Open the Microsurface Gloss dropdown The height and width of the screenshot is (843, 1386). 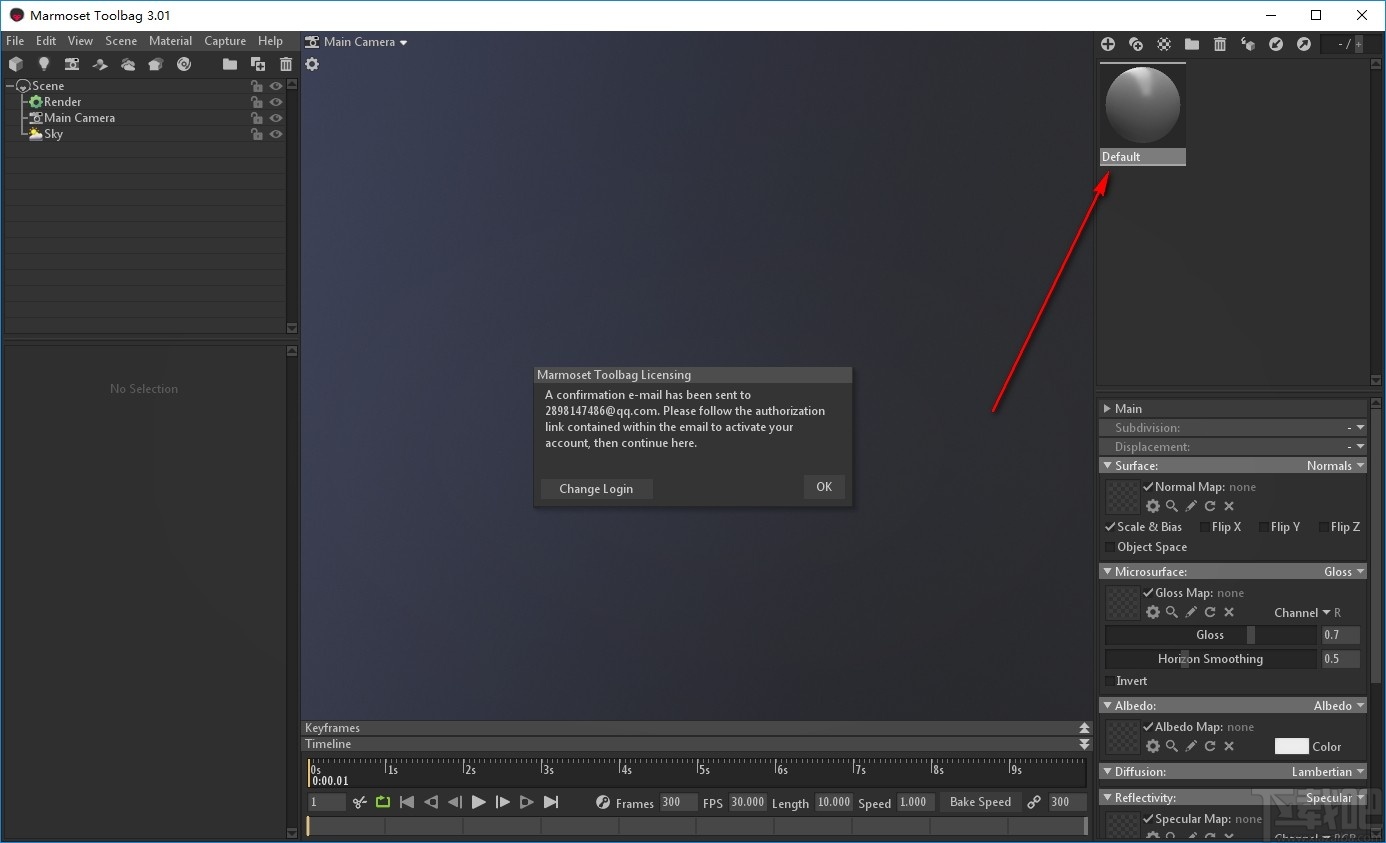coord(1344,572)
